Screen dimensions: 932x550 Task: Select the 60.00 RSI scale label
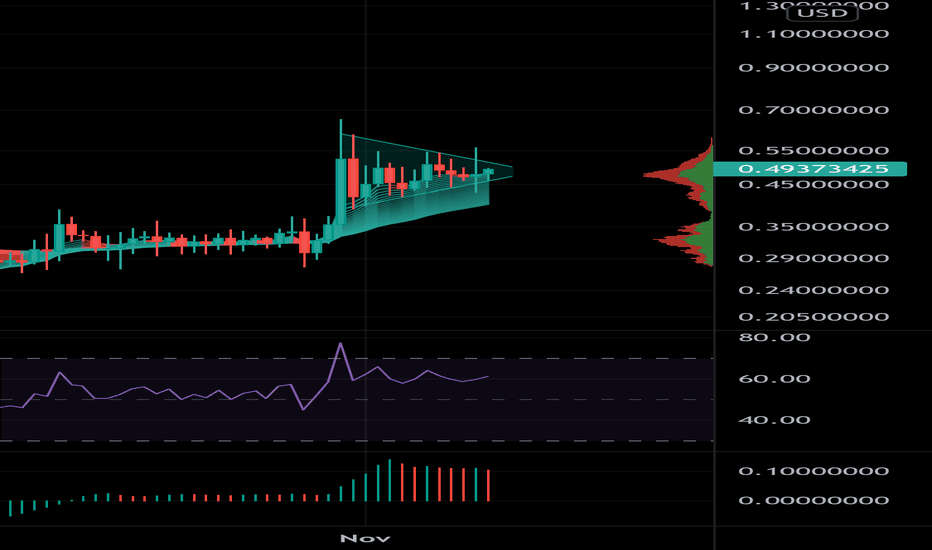(x=774, y=379)
